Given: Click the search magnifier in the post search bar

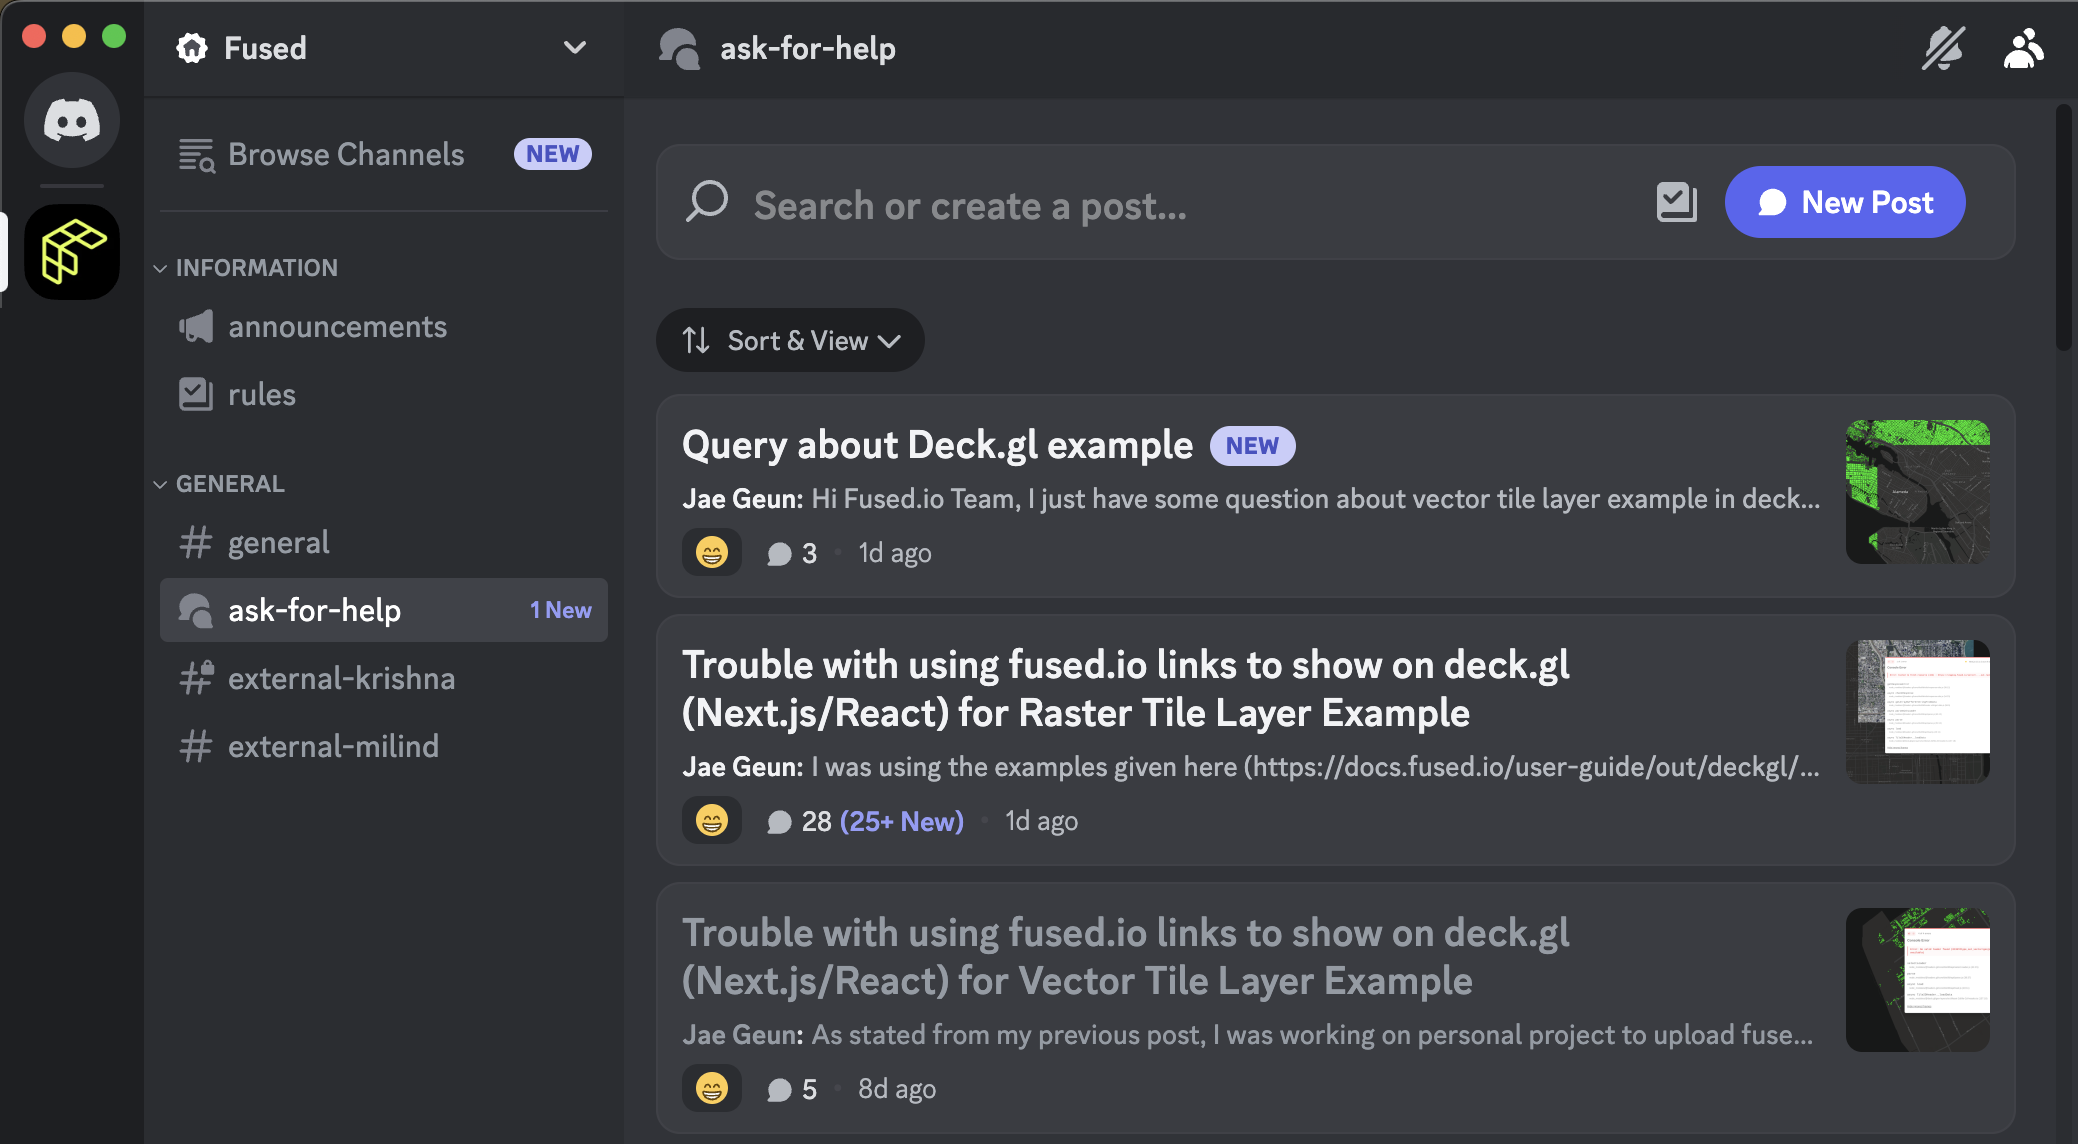Looking at the screenshot, I should [705, 202].
